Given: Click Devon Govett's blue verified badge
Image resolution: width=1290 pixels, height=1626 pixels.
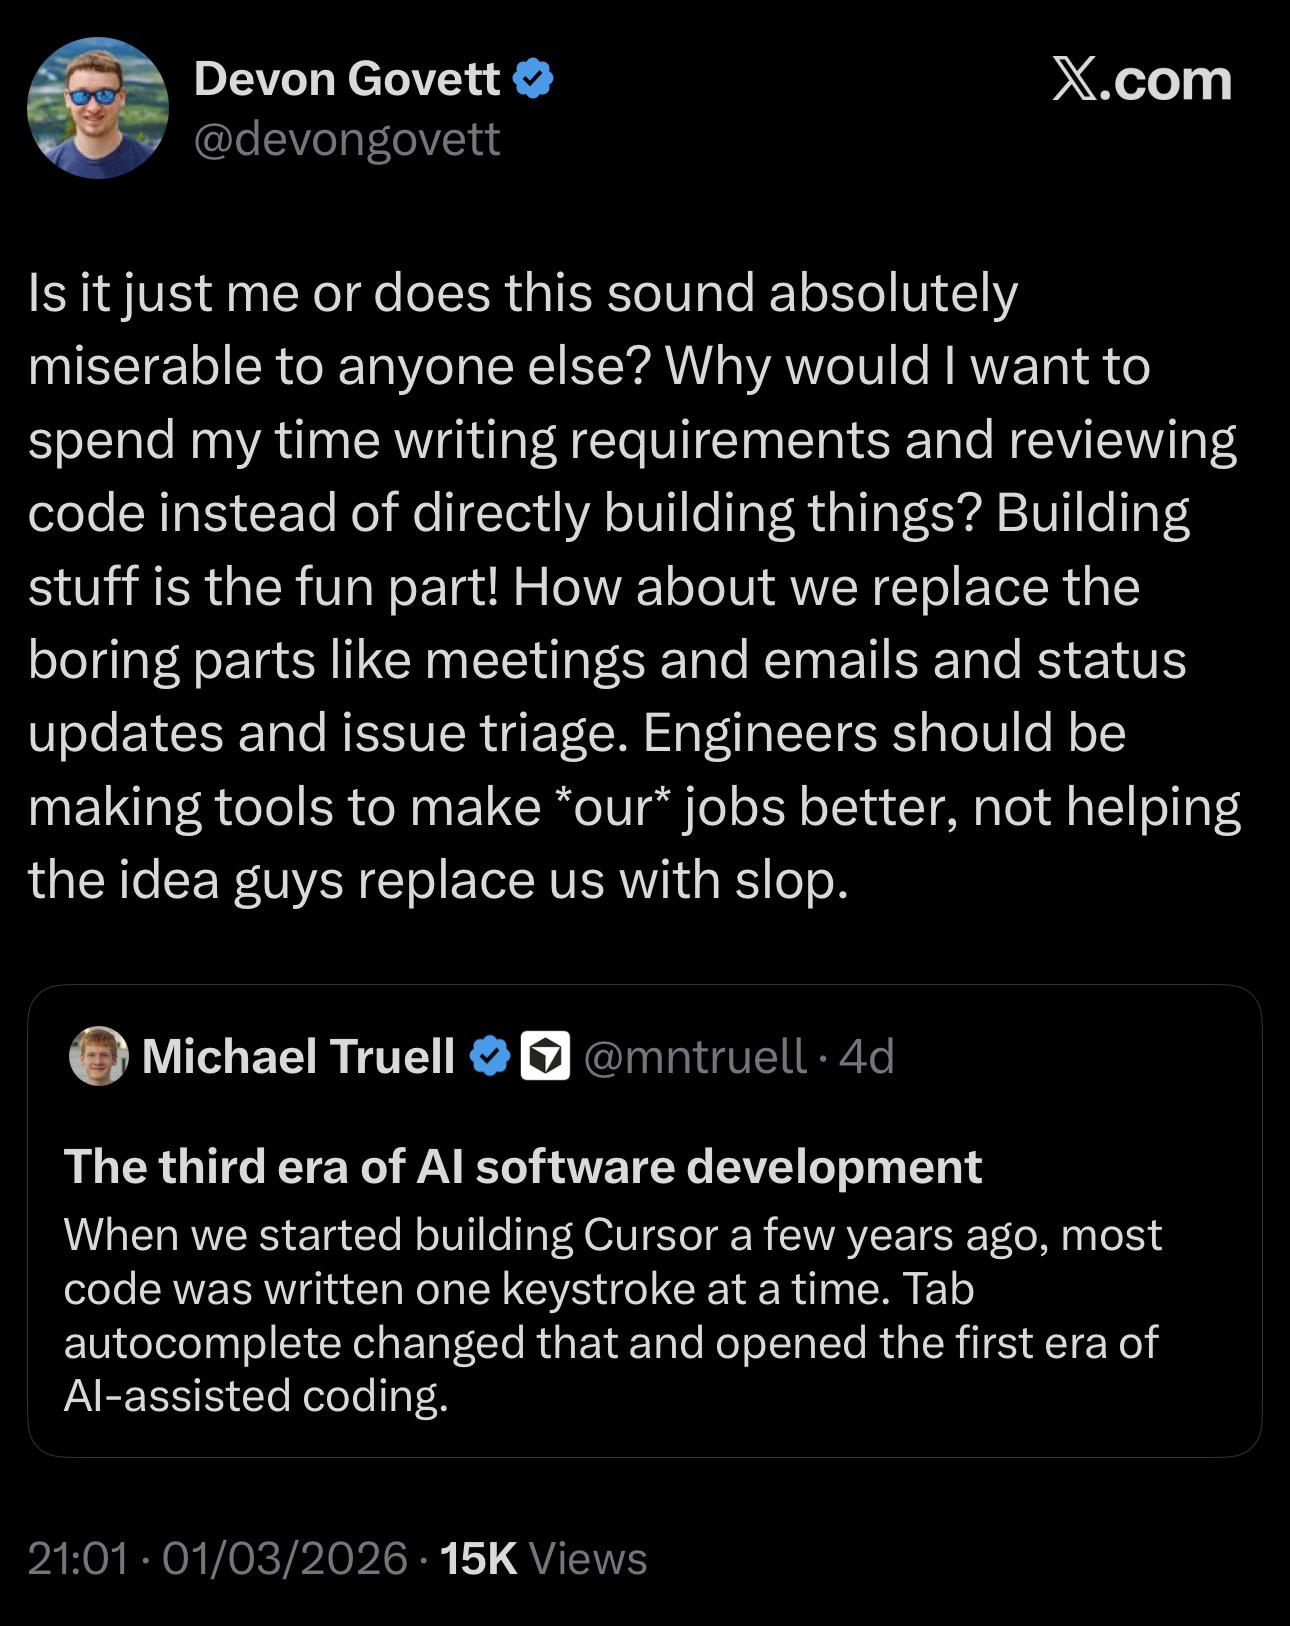Looking at the screenshot, I should tap(533, 78).
